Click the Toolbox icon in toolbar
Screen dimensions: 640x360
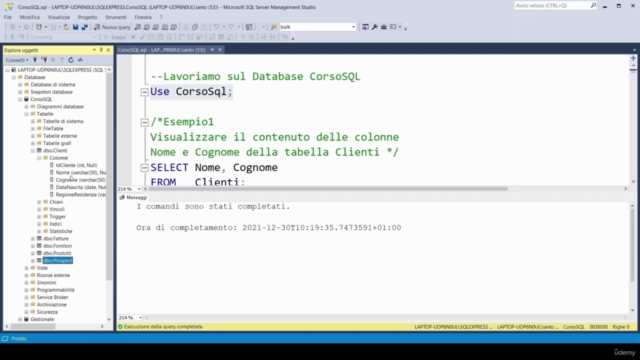pos(384,27)
